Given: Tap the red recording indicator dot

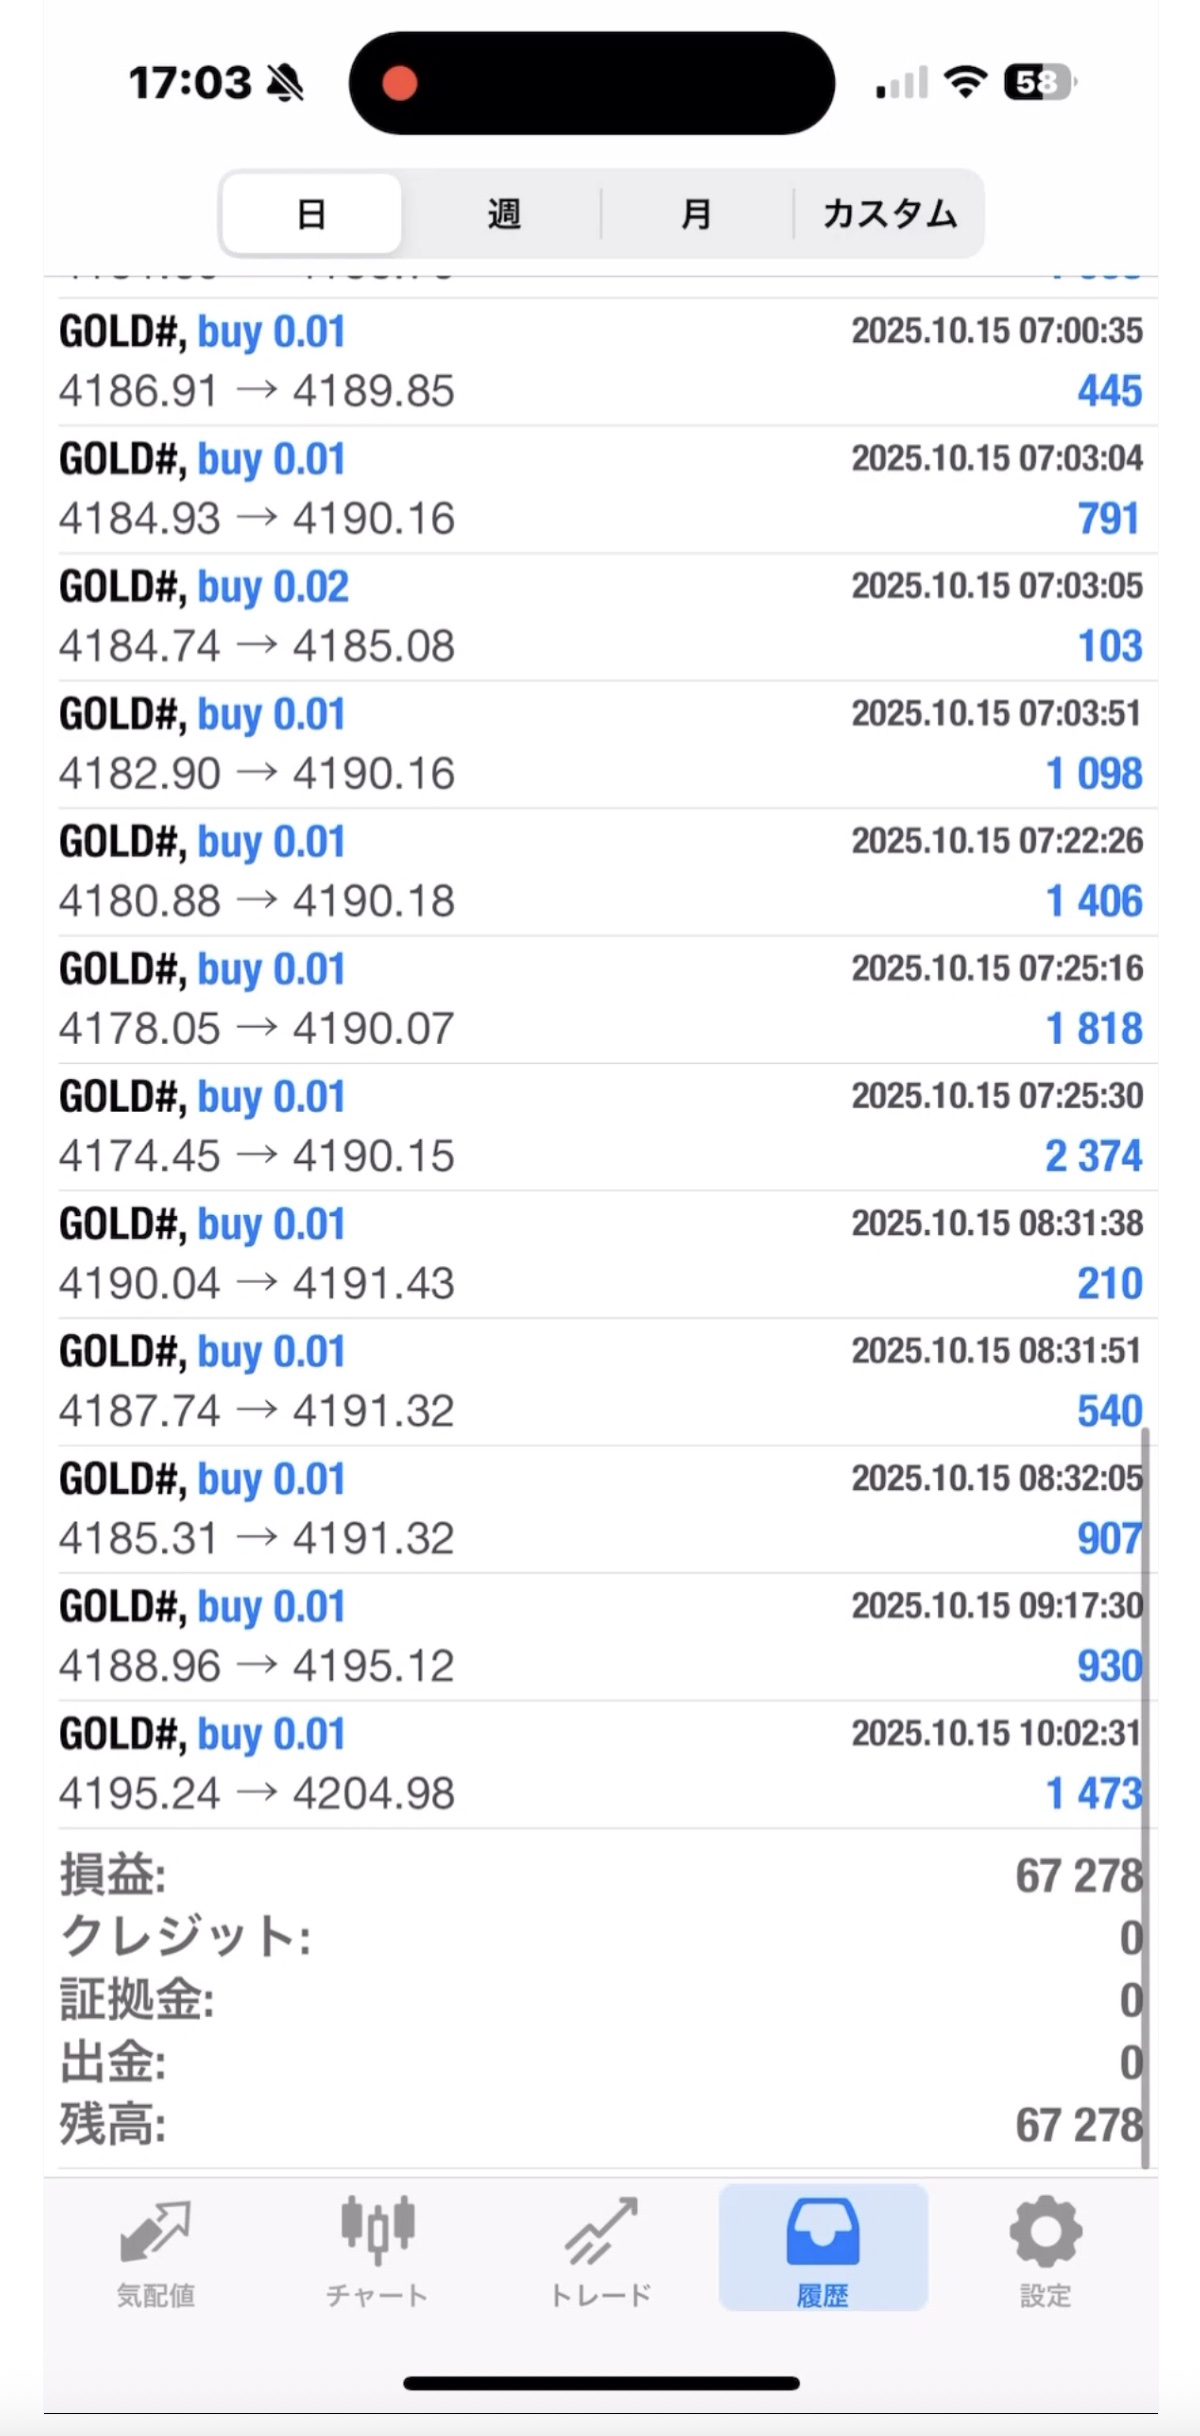Looking at the screenshot, I should click(400, 83).
